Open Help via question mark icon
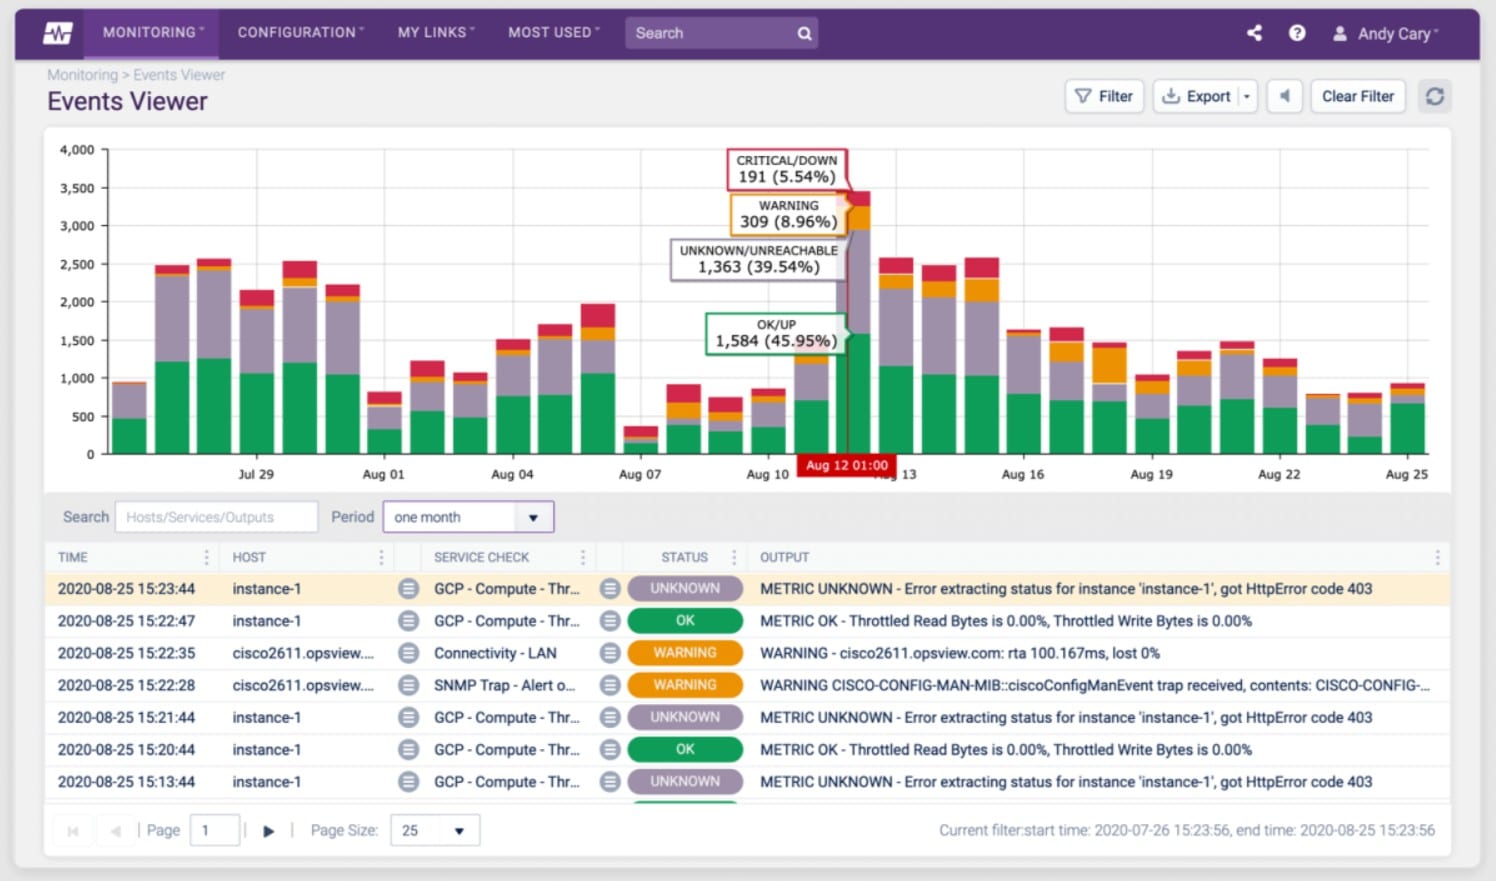 pyautogui.click(x=1297, y=32)
